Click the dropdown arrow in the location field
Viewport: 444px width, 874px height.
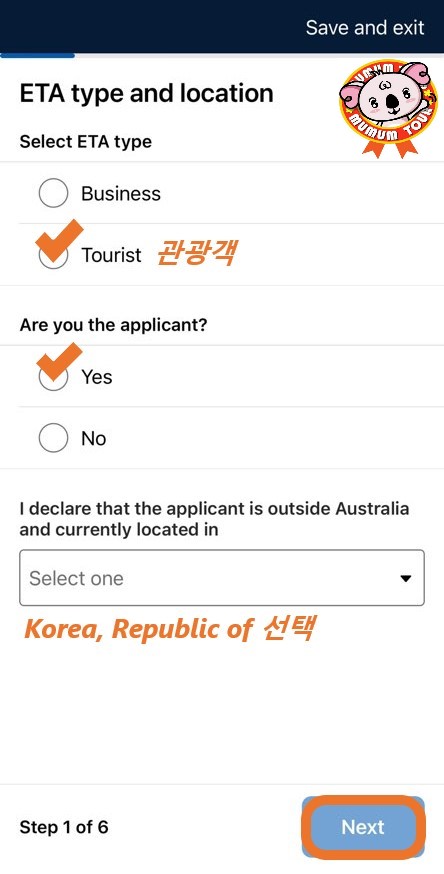(406, 579)
